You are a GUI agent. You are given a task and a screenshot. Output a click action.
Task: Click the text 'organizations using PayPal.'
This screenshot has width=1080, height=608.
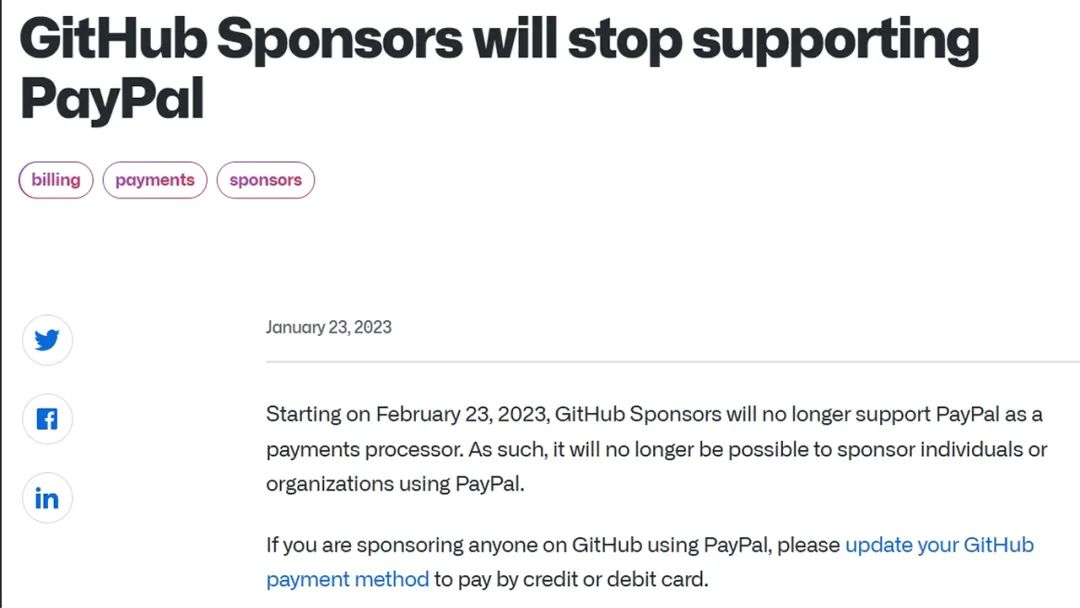395,484
